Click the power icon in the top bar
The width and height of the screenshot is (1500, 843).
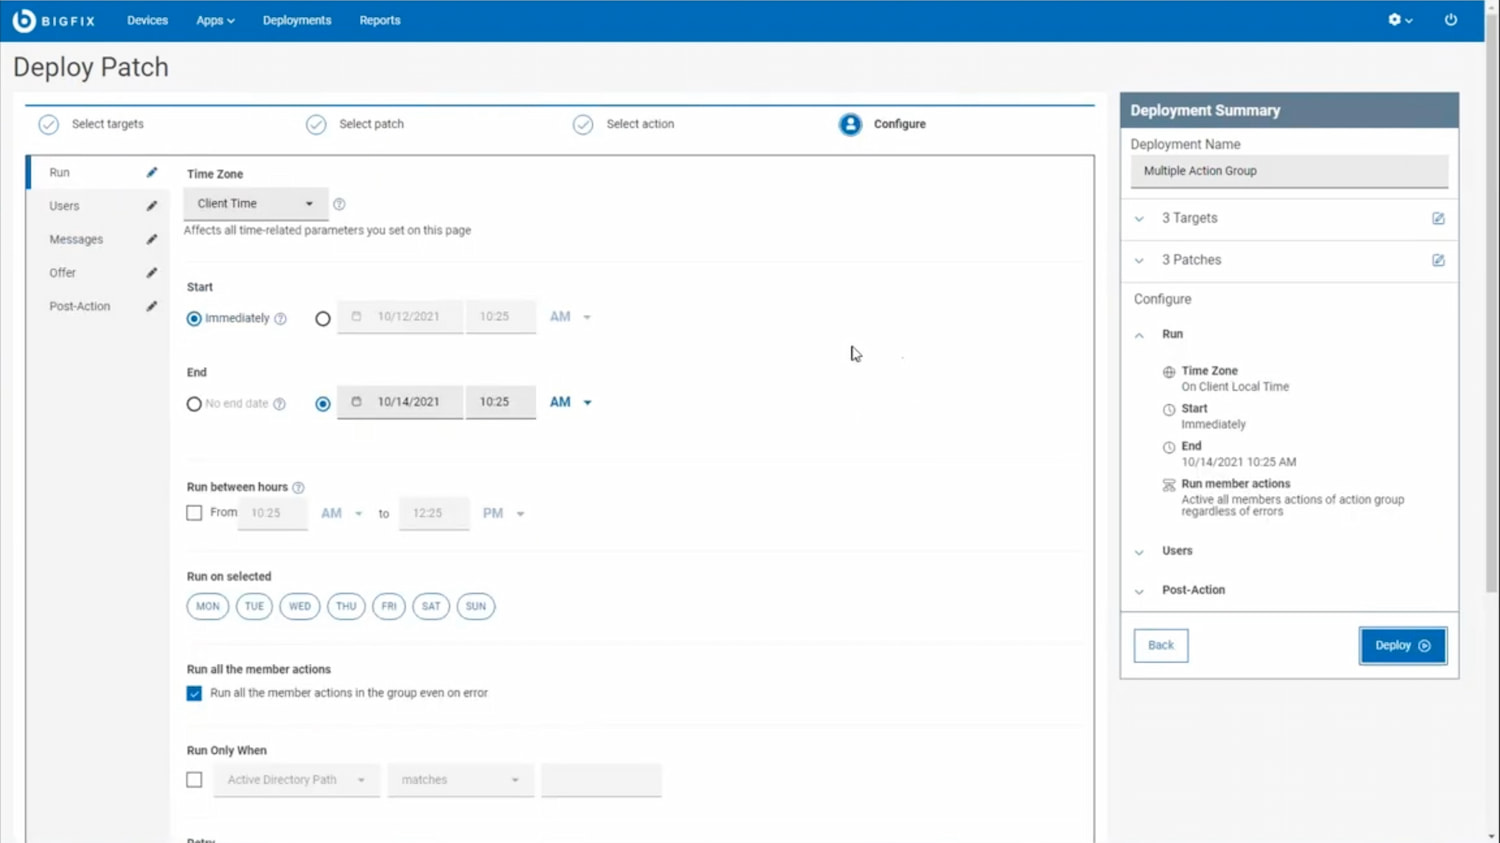click(1450, 19)
